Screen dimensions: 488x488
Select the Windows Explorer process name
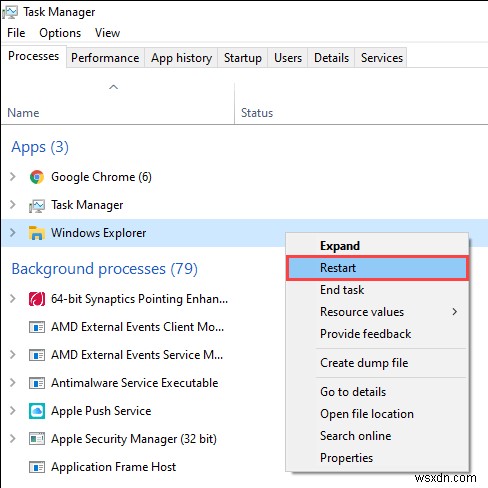tap(98, 233)
